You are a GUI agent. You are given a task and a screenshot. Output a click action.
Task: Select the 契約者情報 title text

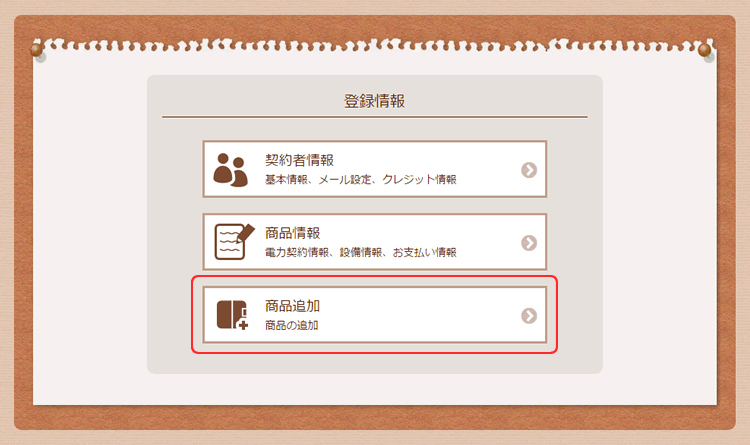coord(299,160)
